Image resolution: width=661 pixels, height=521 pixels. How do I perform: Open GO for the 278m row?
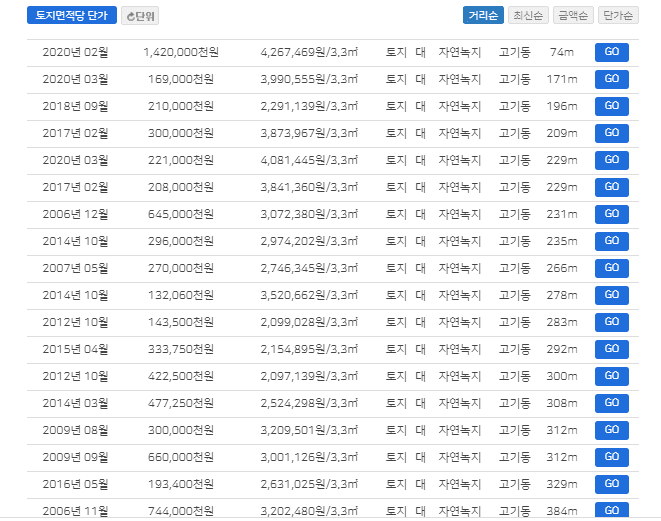(612, 295)
